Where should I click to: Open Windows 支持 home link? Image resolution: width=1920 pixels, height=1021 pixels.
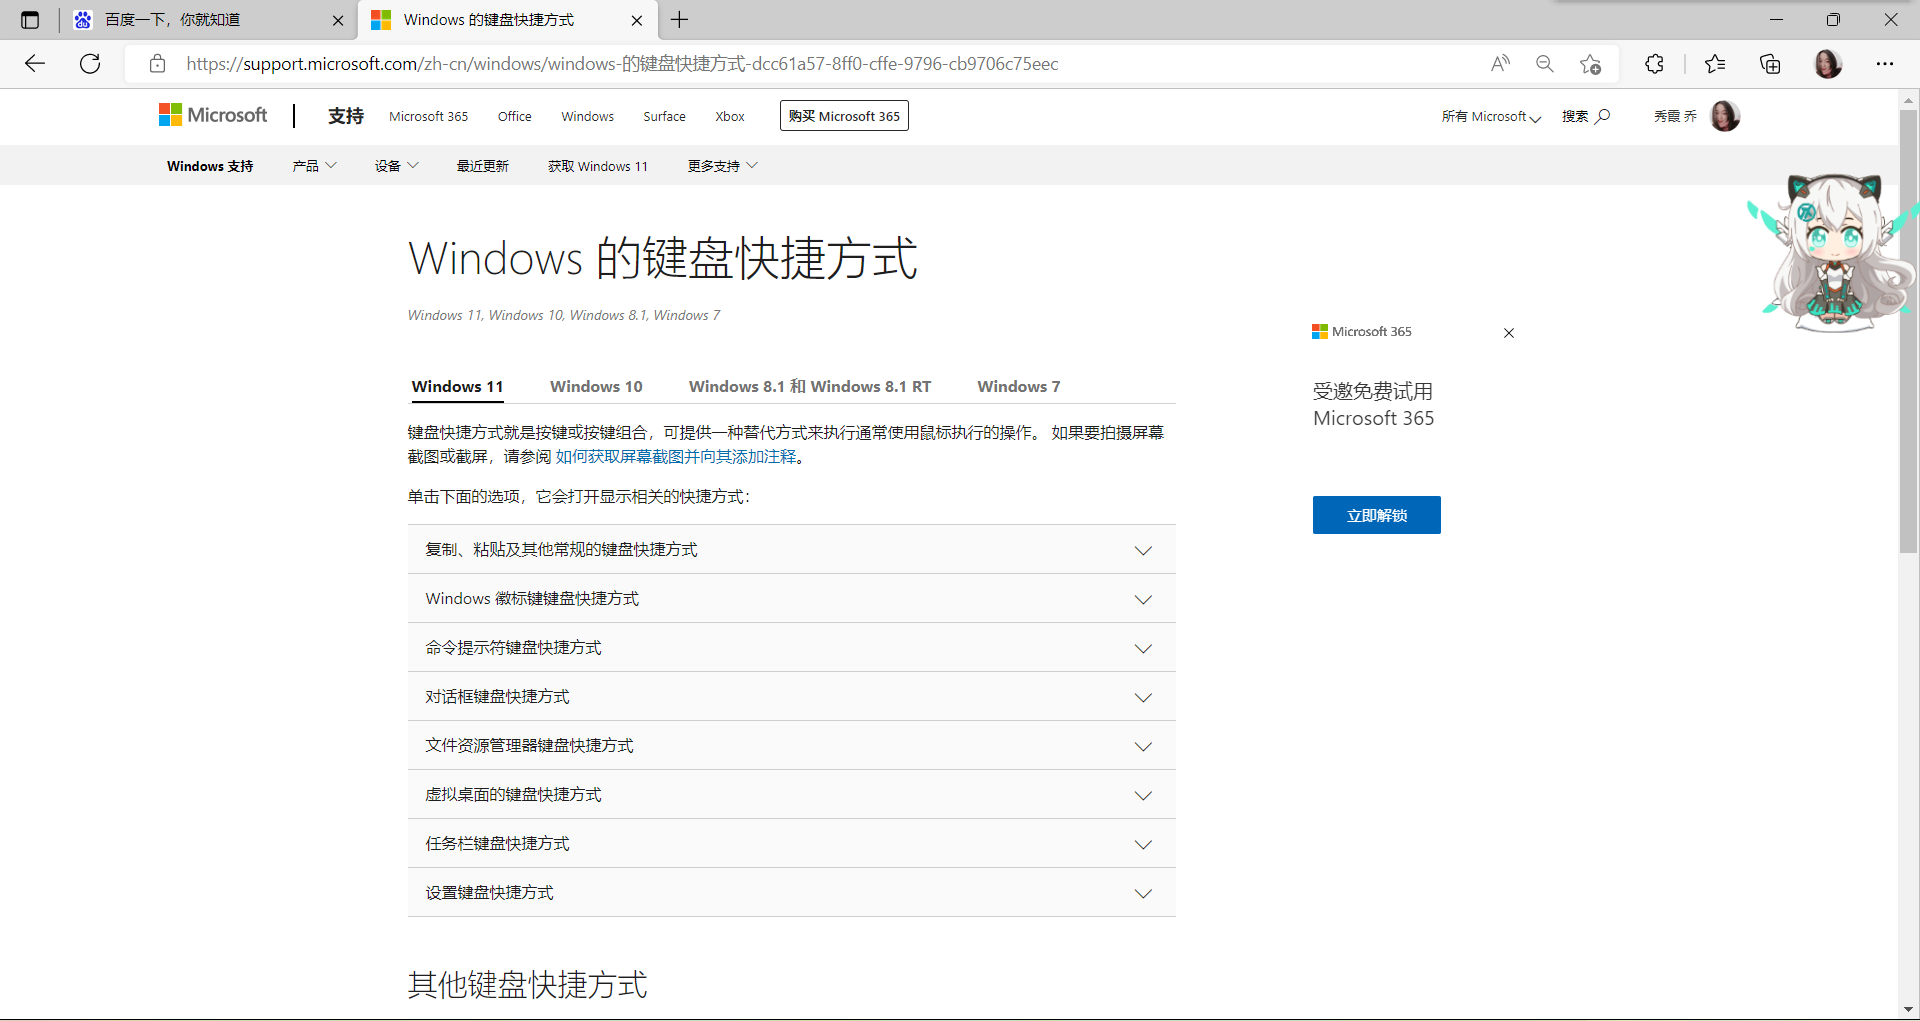(x=210, y=166)
